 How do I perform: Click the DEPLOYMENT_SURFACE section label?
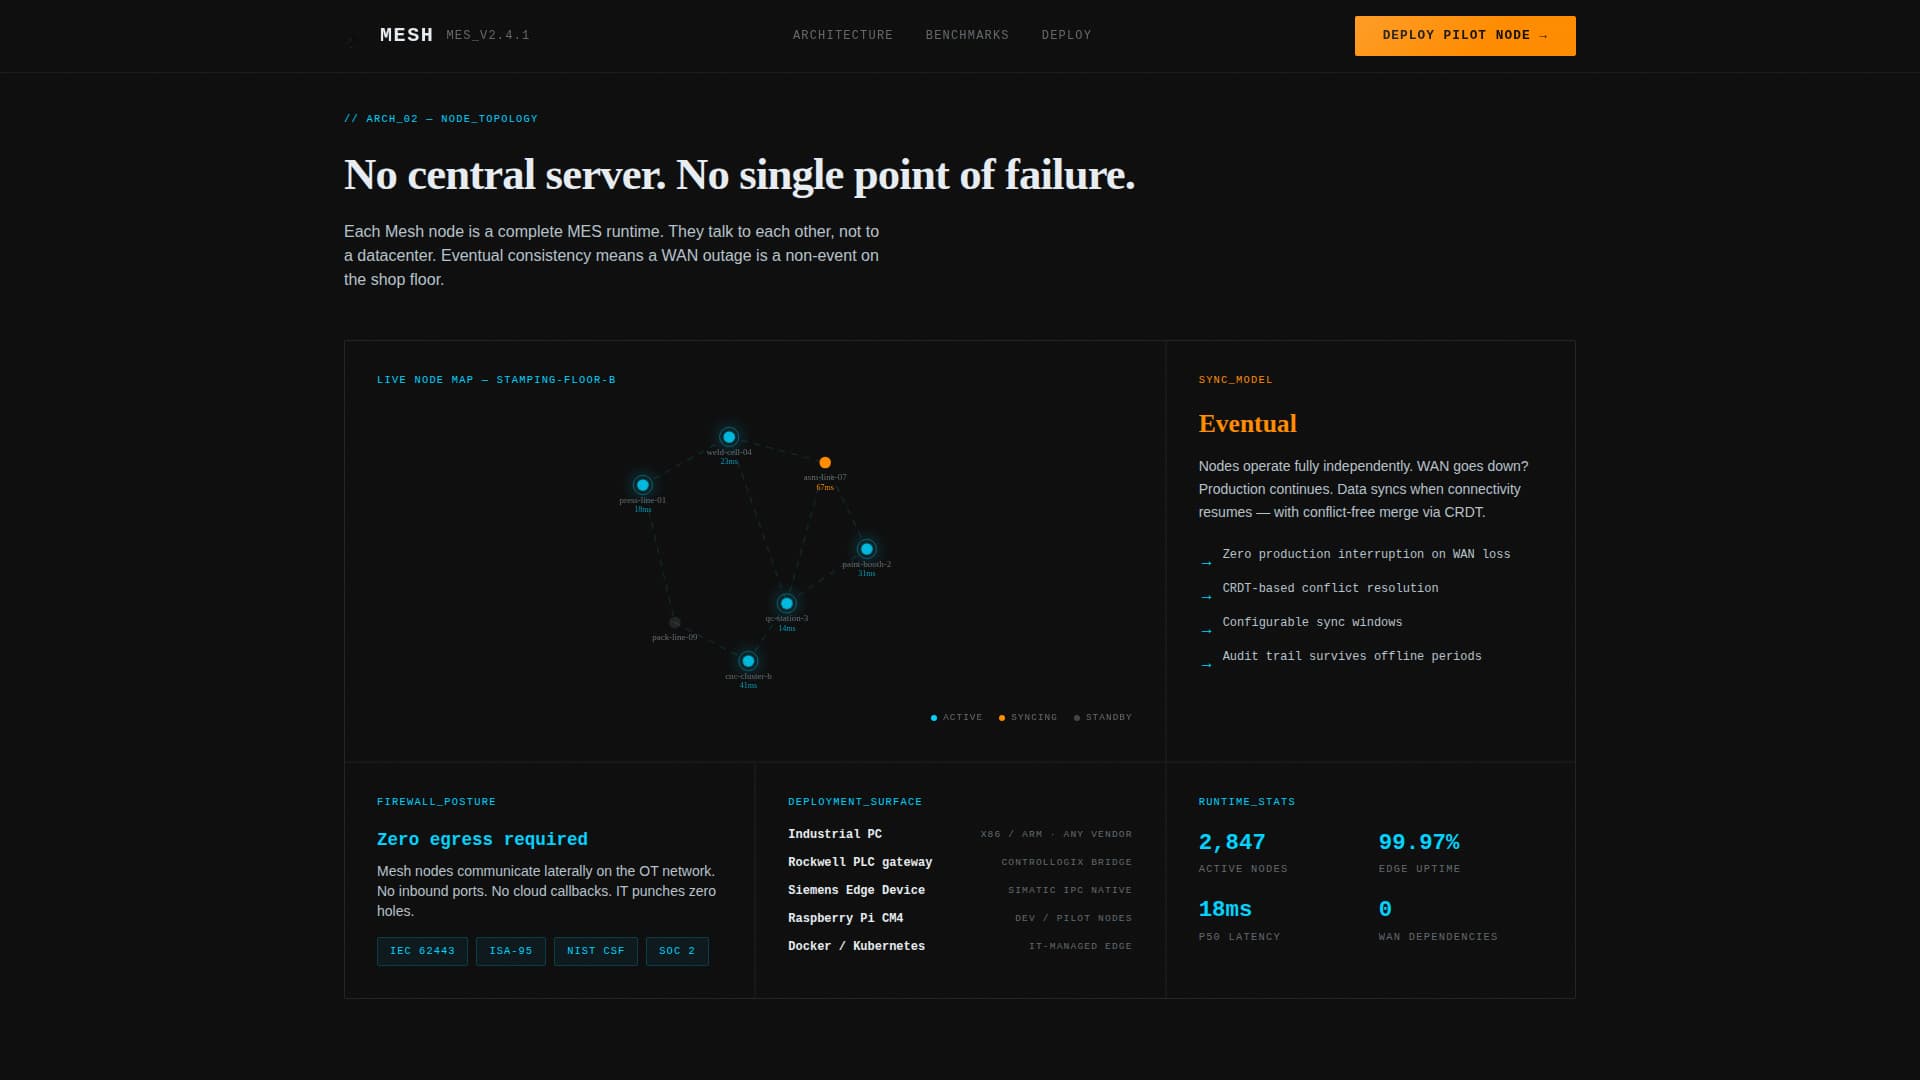[855, 802]
